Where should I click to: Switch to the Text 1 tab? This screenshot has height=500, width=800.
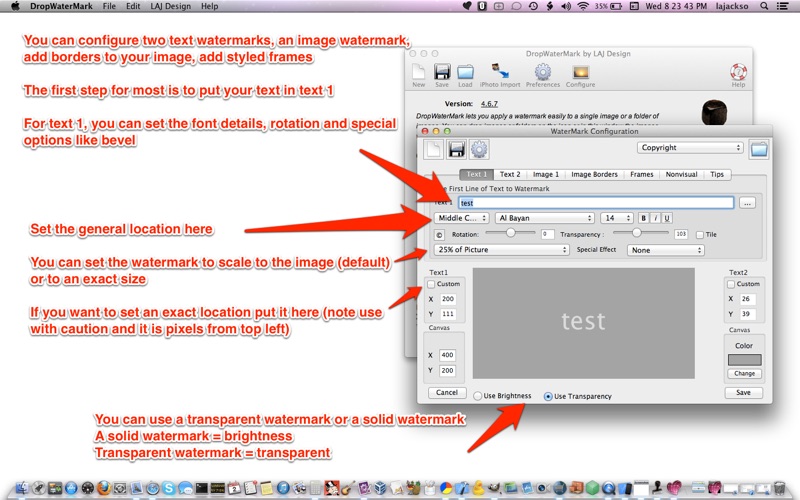coord(477,174)
